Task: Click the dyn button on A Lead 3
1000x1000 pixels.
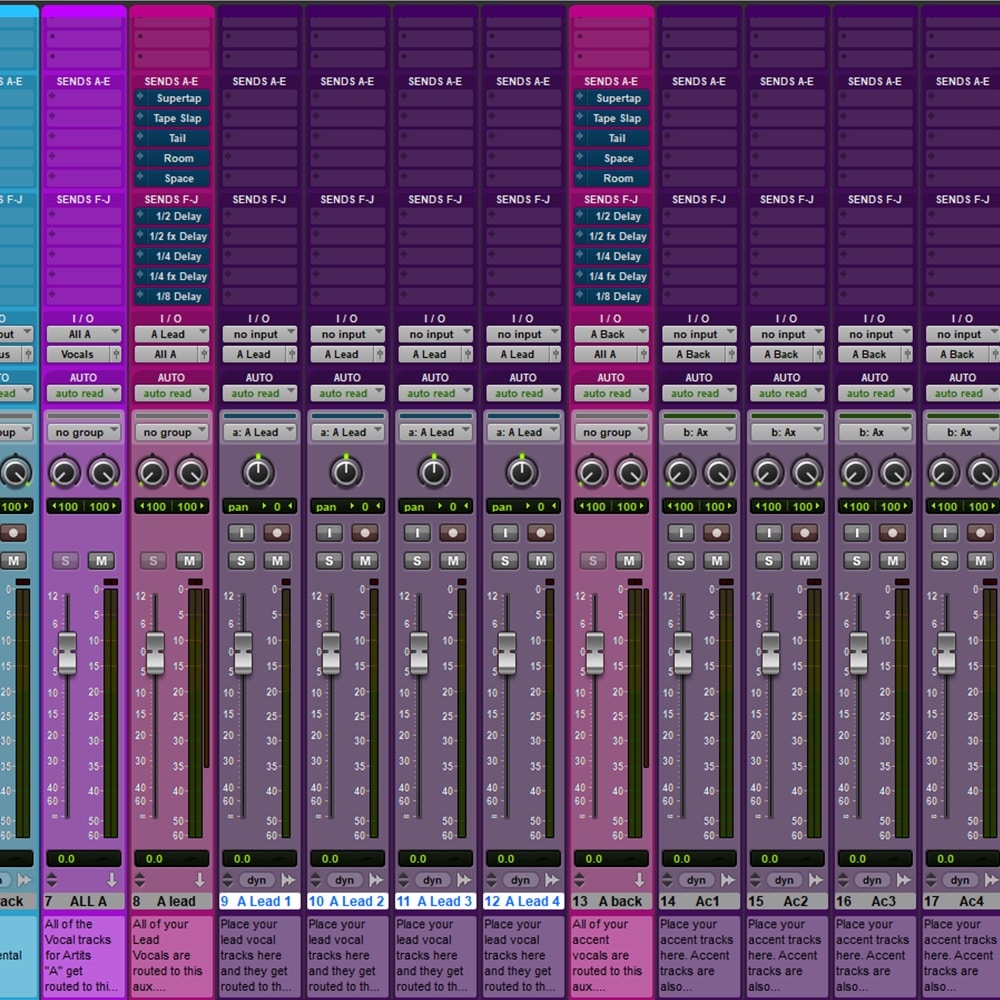Action: point(432,880)
